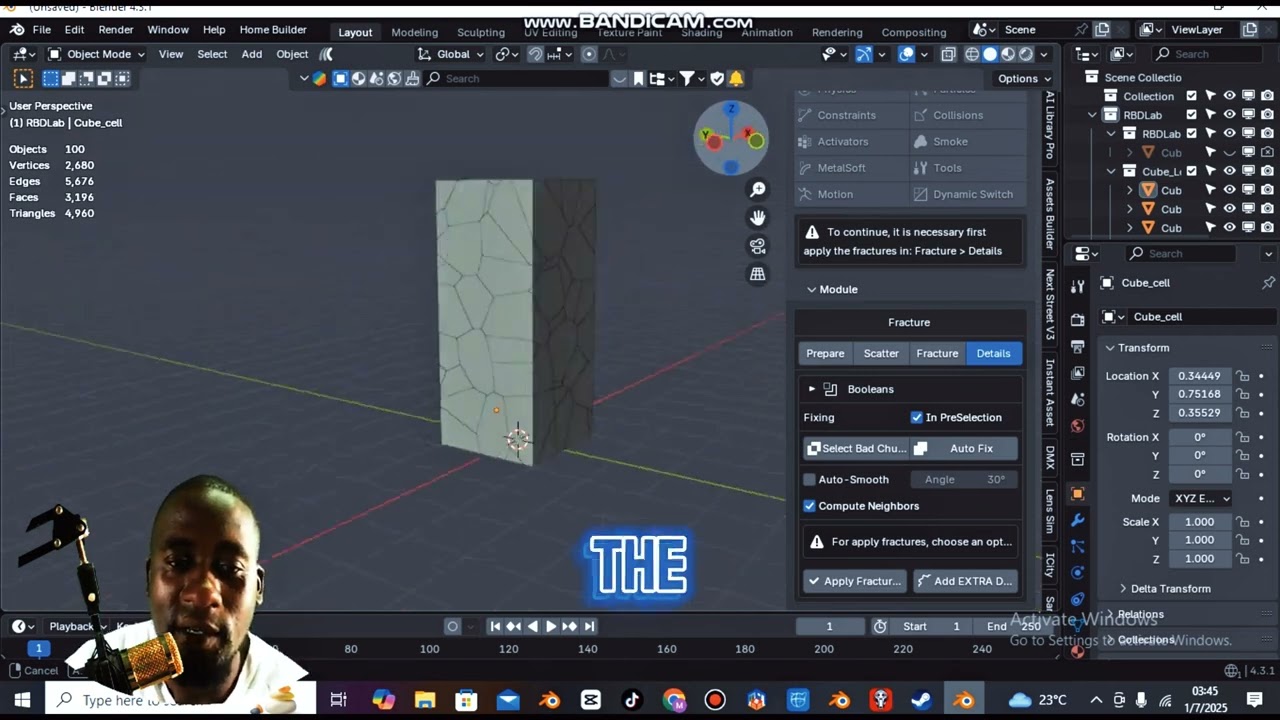This screenshot has height=720, width=1280.
Task: Open the Physics properties tab icon
Action: (1077, 573)
